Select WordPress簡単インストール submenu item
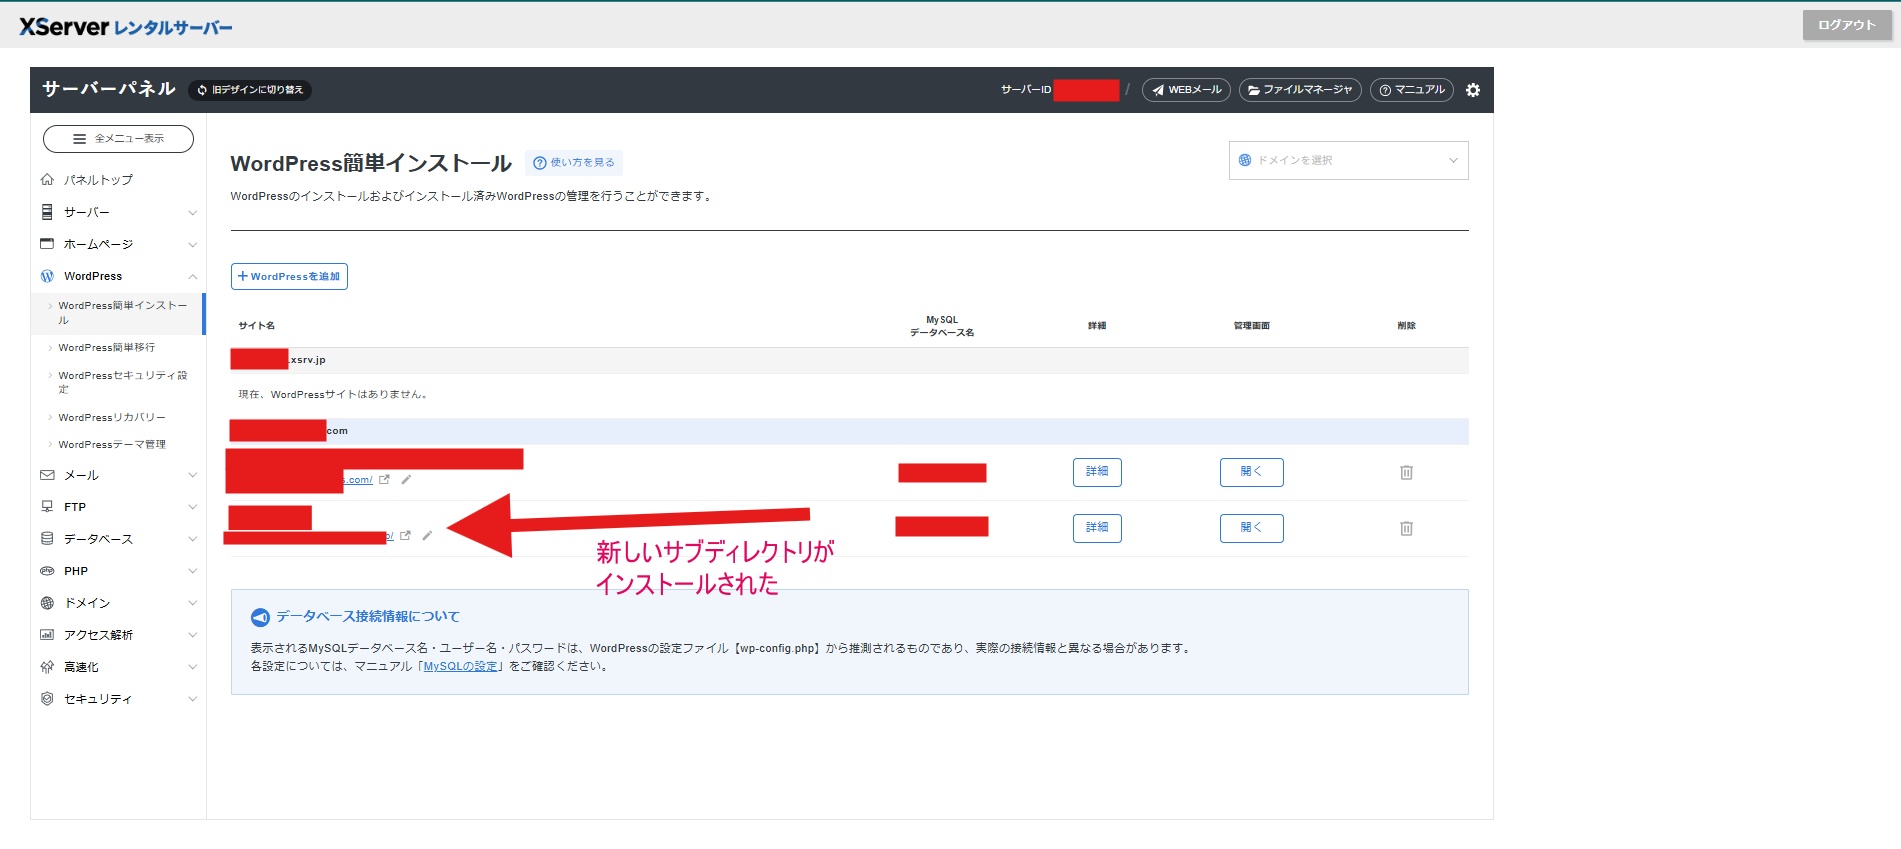The height and width of the screenshot is (849, 1901). coord(118,313)
